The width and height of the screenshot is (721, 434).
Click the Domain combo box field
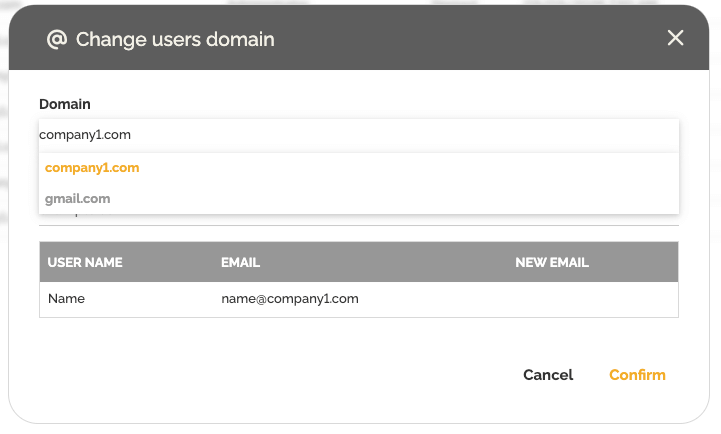click(x=358, y=135)
